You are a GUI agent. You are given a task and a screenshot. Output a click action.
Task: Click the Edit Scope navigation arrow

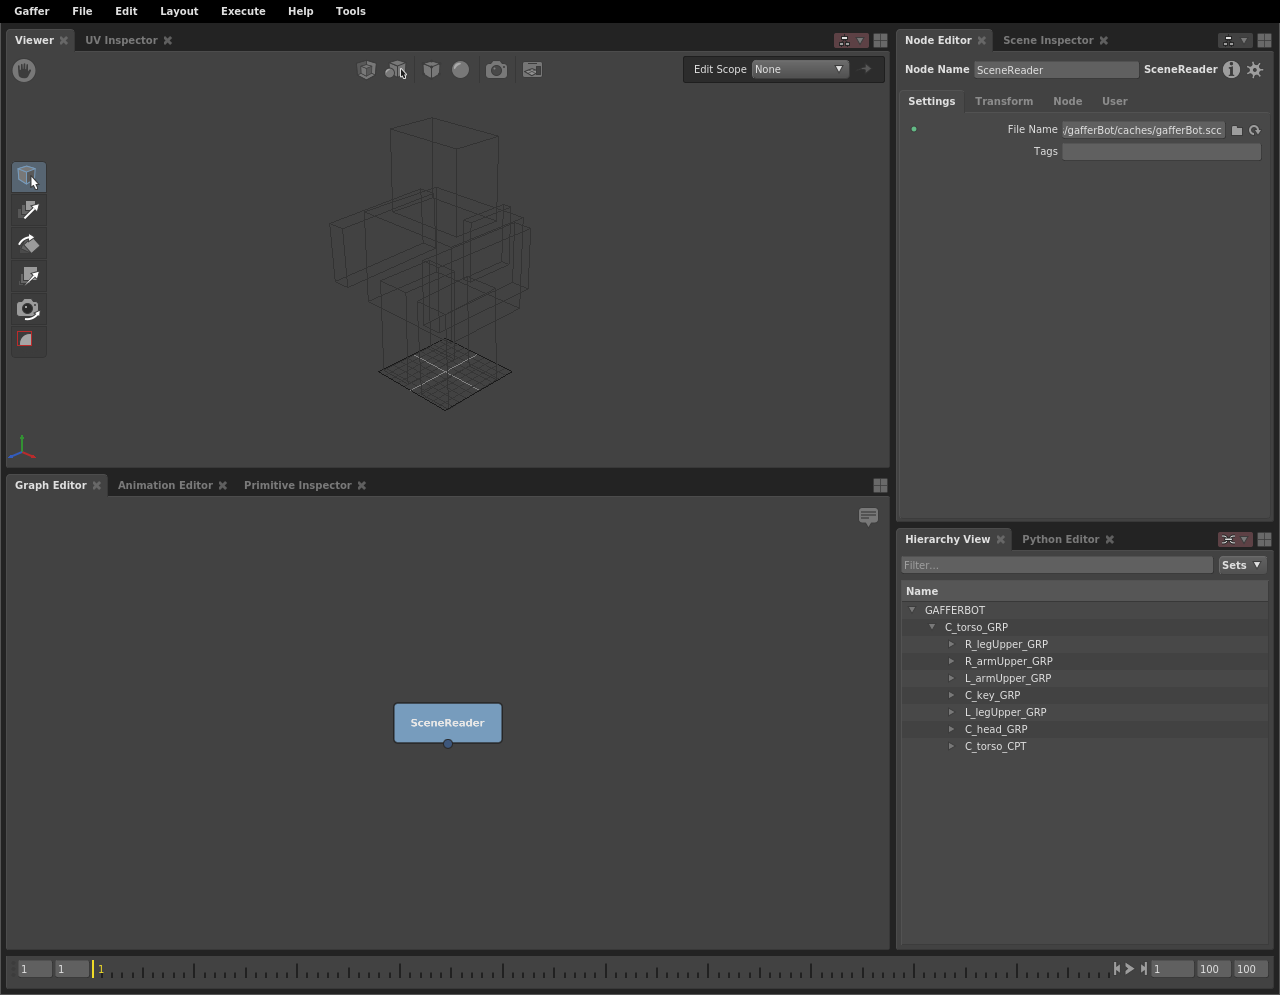pos(866,69)
